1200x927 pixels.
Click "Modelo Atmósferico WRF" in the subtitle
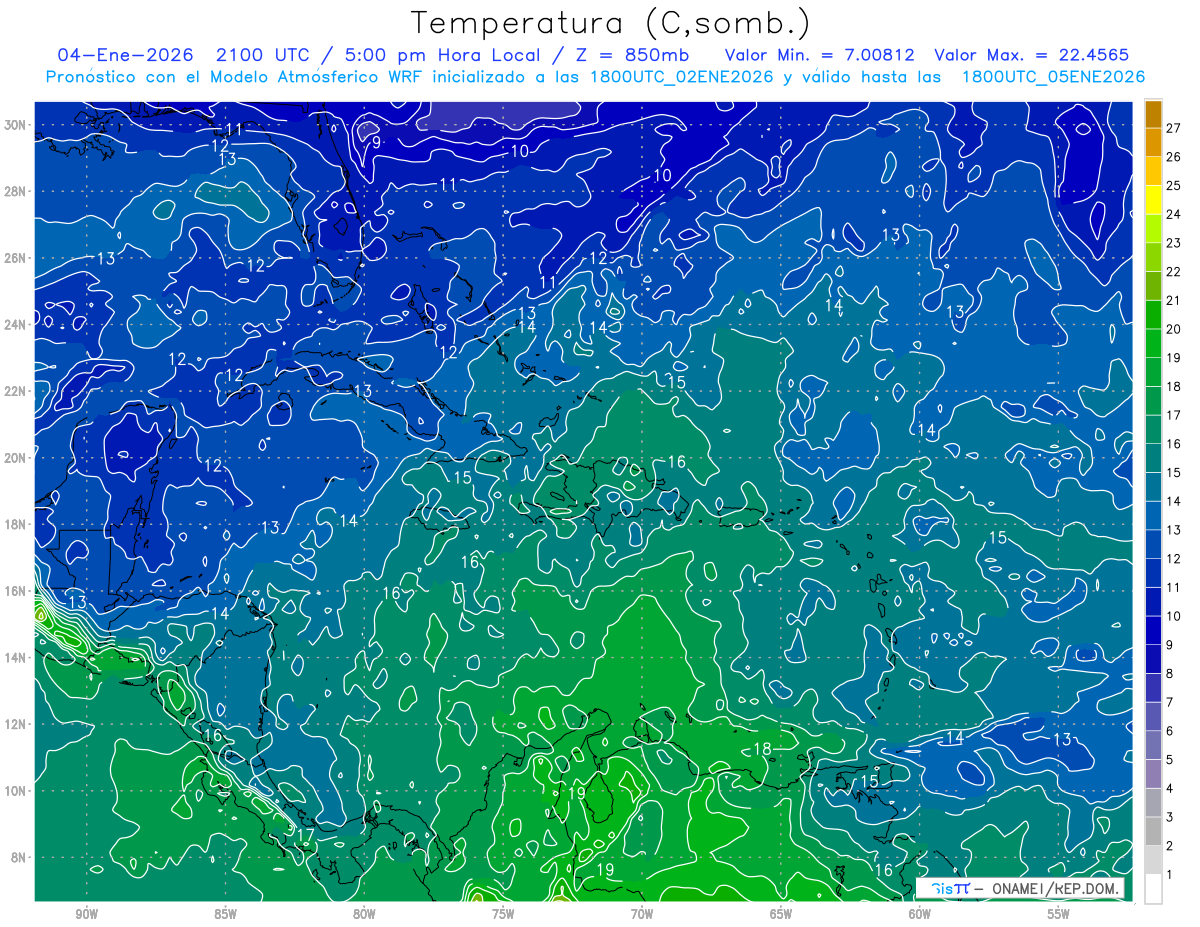pos(314,77)
